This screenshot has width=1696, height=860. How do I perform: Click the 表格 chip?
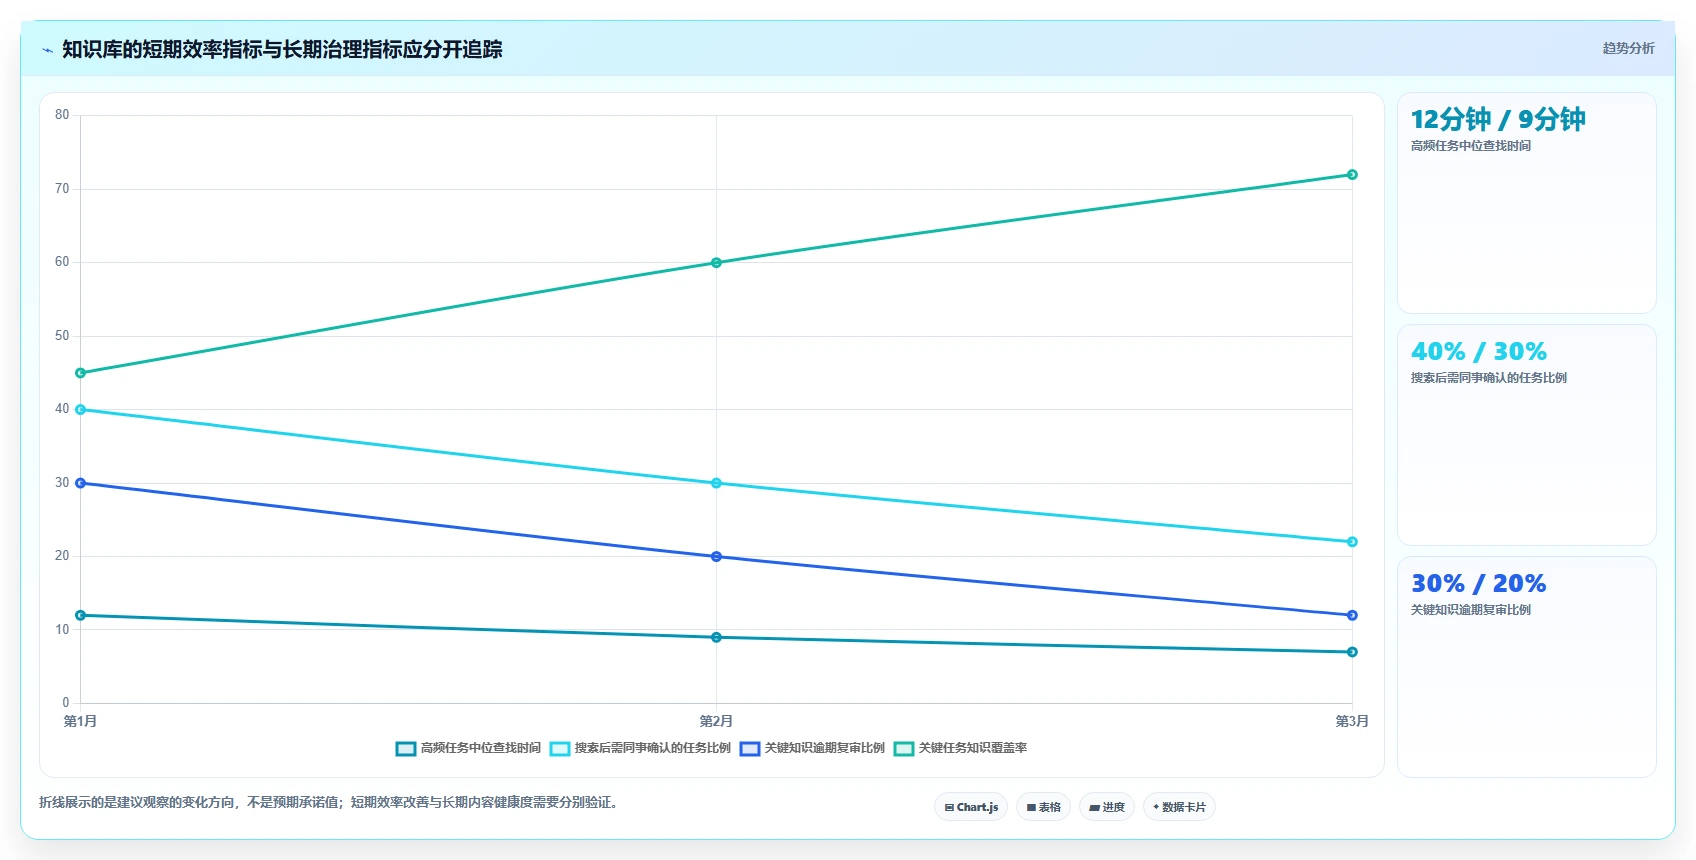(1043, 807)
